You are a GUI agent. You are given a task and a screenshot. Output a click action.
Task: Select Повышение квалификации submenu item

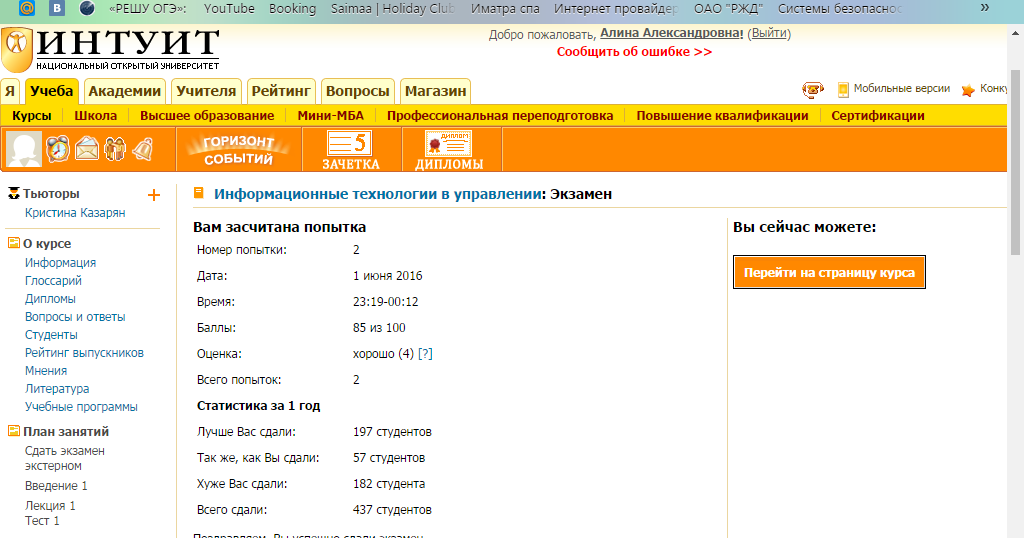722,116
